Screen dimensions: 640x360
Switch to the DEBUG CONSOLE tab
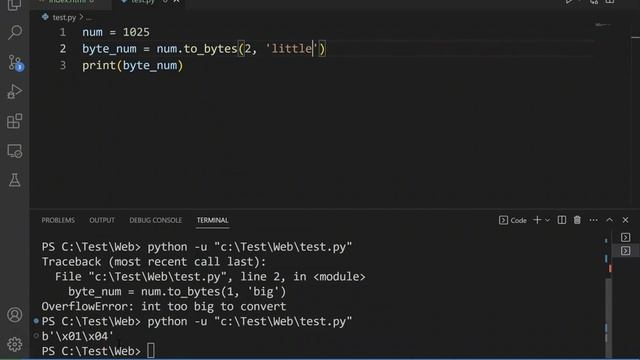point(156,220)
